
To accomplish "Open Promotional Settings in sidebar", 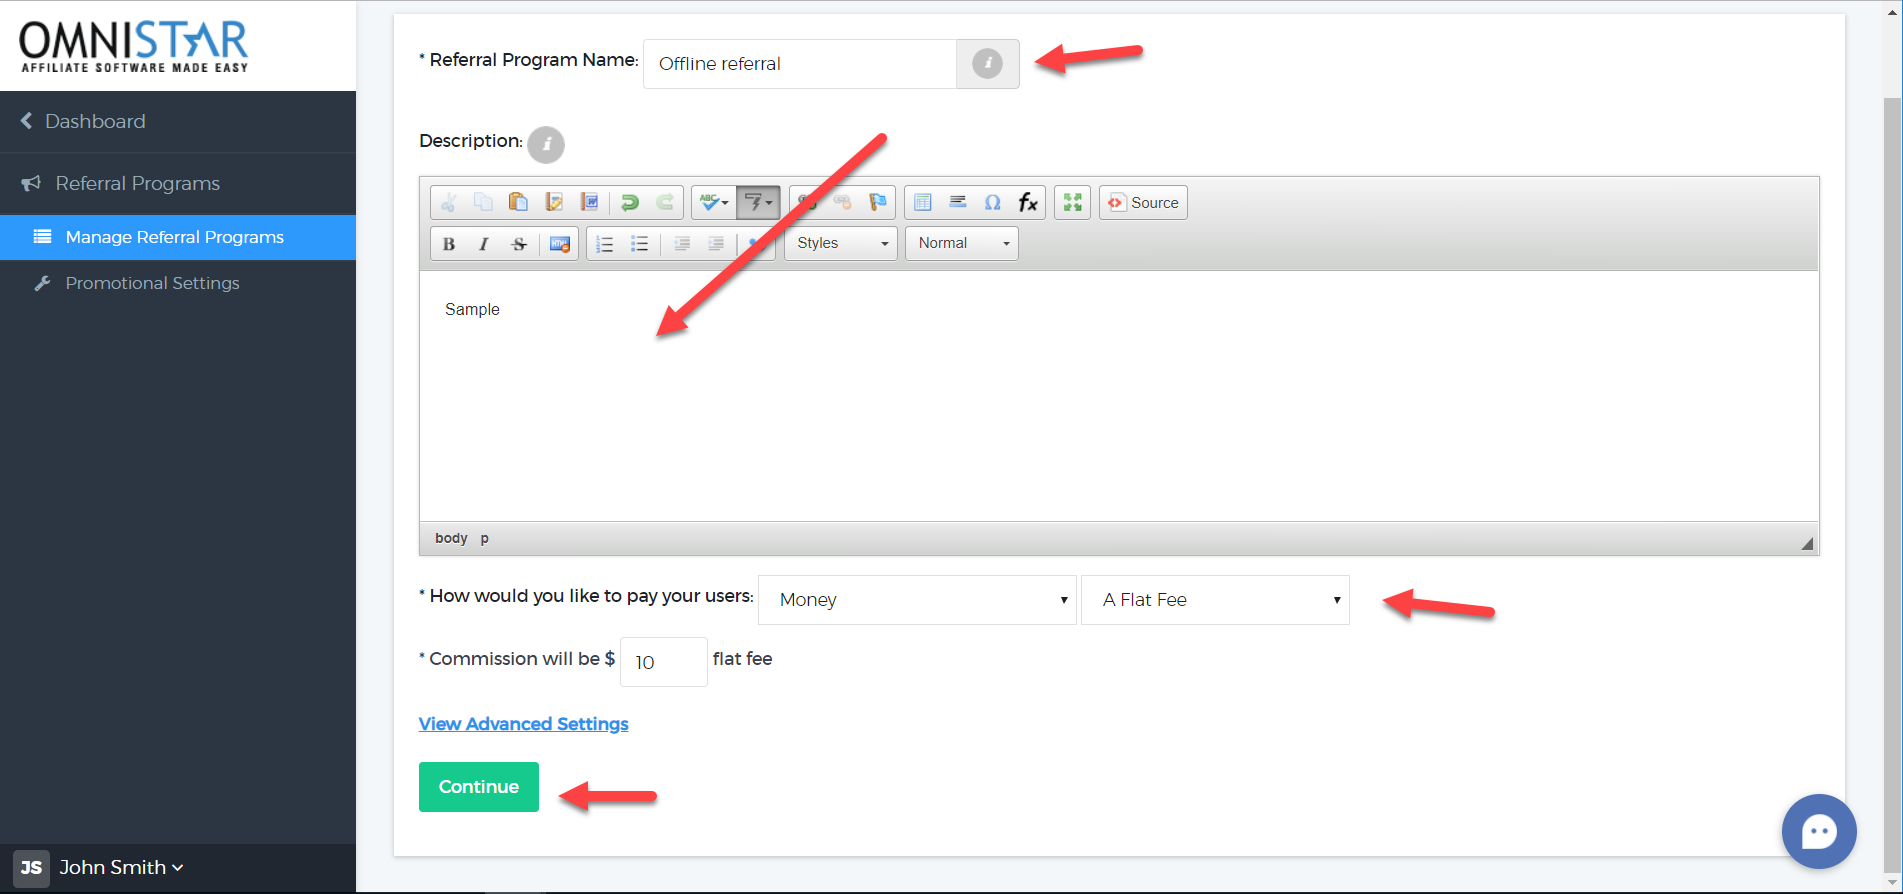I will pyautogui.click(x=178, y=283).
